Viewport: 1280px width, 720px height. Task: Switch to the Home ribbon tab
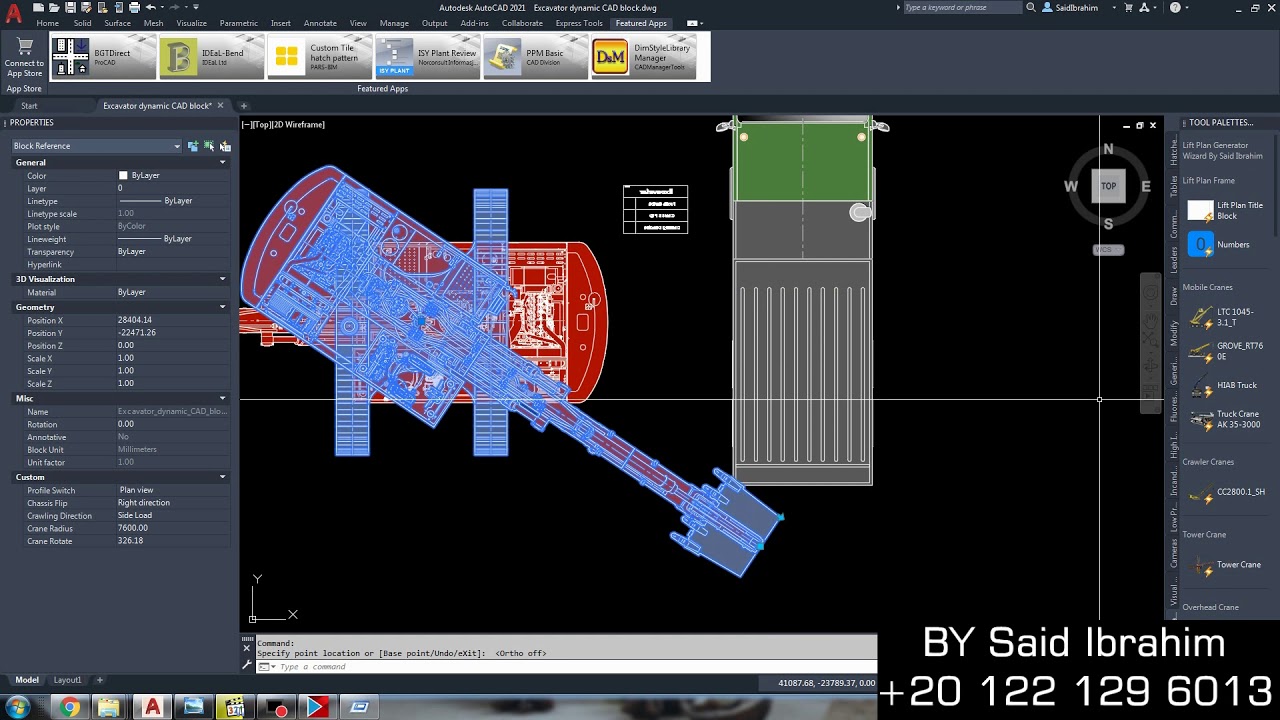tap(47, 23)
